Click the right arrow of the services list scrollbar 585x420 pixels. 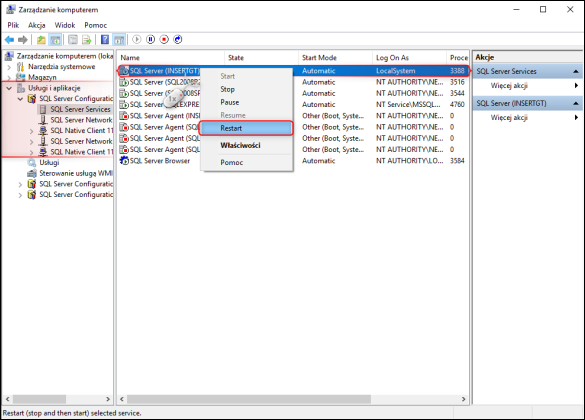463,399
